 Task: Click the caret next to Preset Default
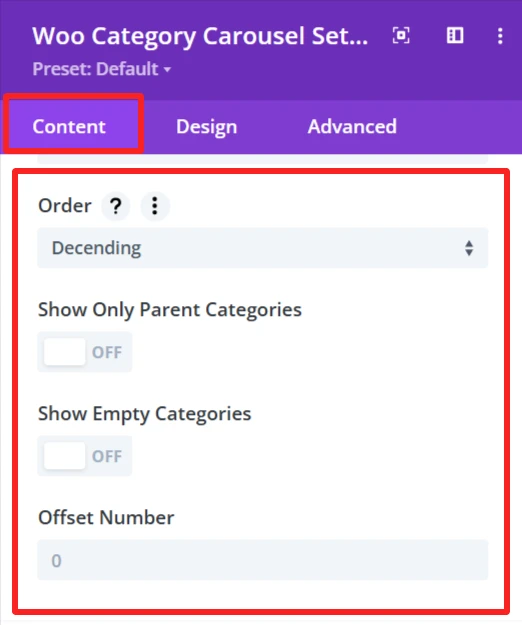pos(167,69)
